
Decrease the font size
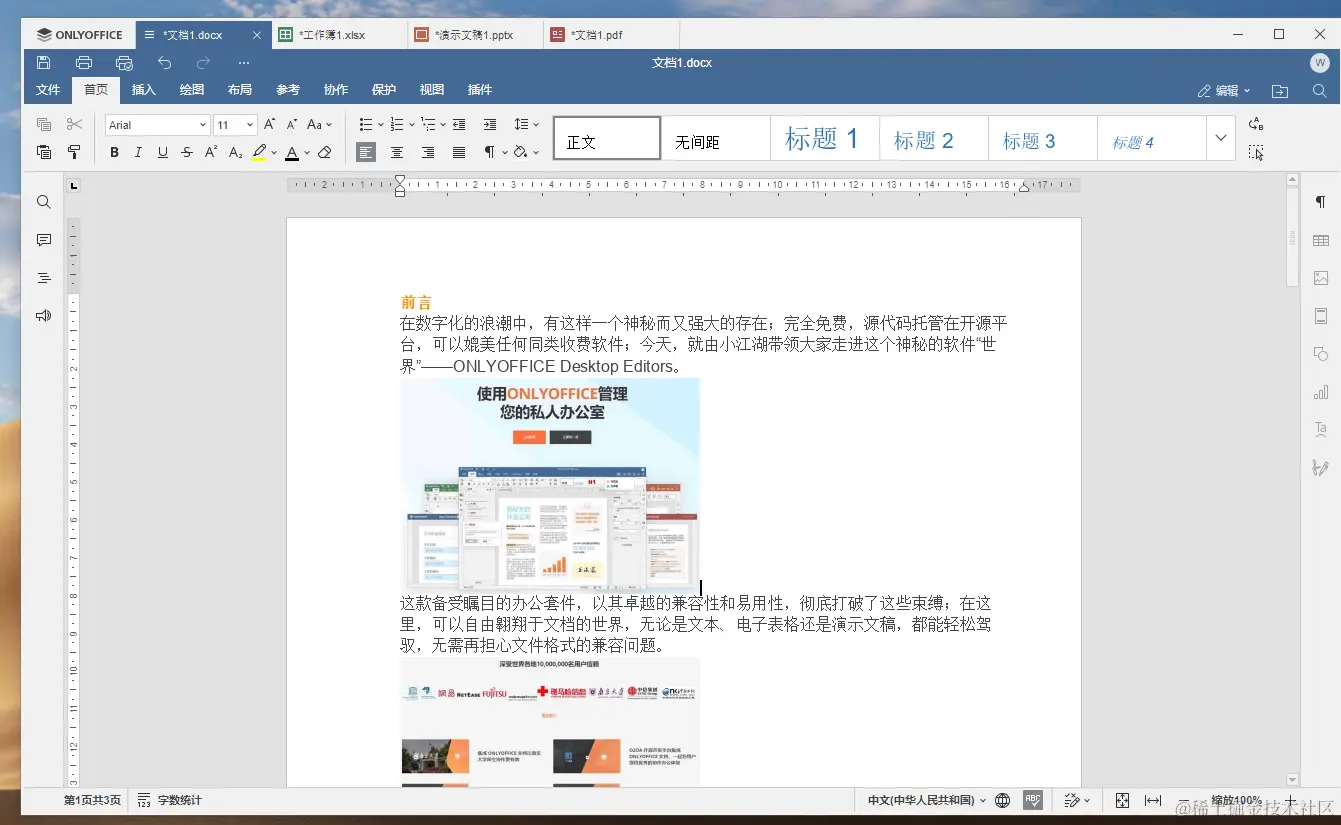click(x=292, y=125)
